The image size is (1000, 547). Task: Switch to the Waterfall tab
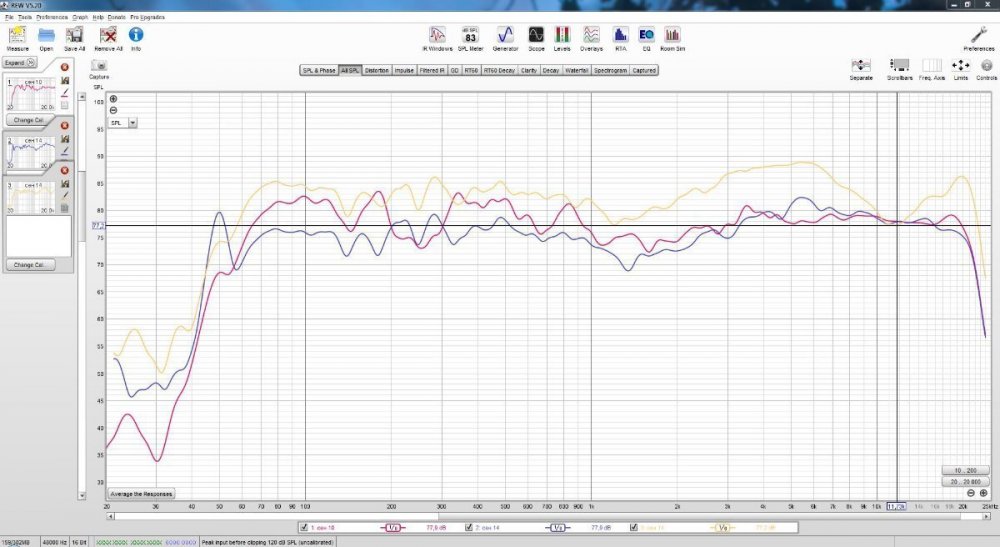click(x=577, y=71)
